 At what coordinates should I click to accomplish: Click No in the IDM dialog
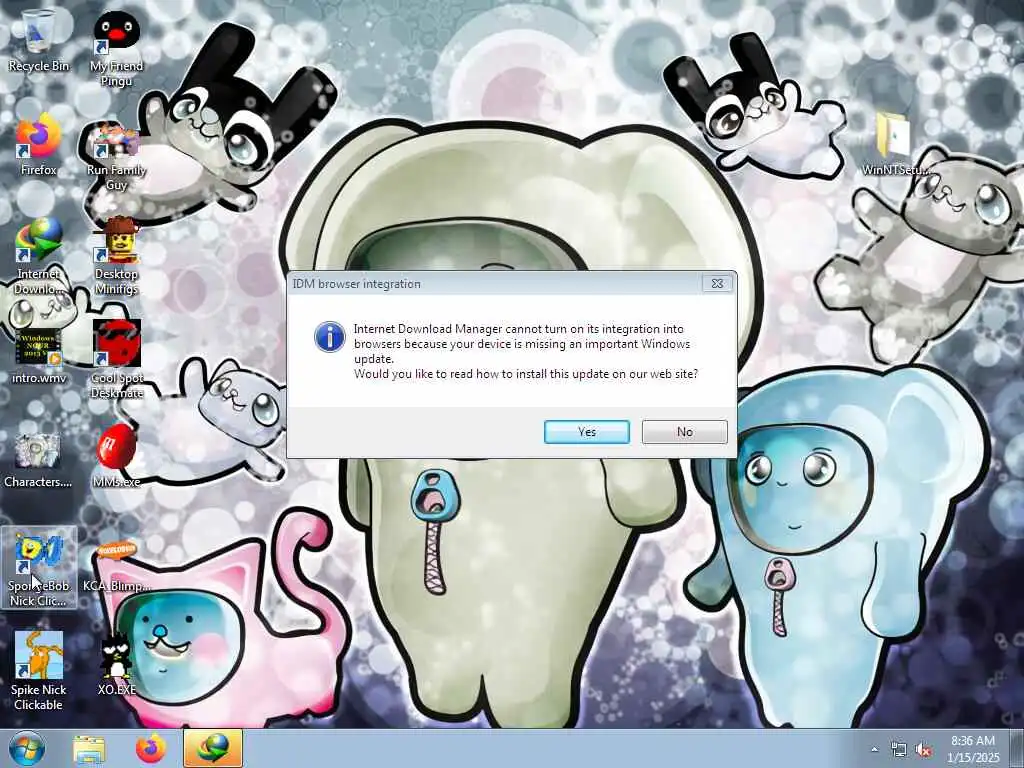coord(684,432)
